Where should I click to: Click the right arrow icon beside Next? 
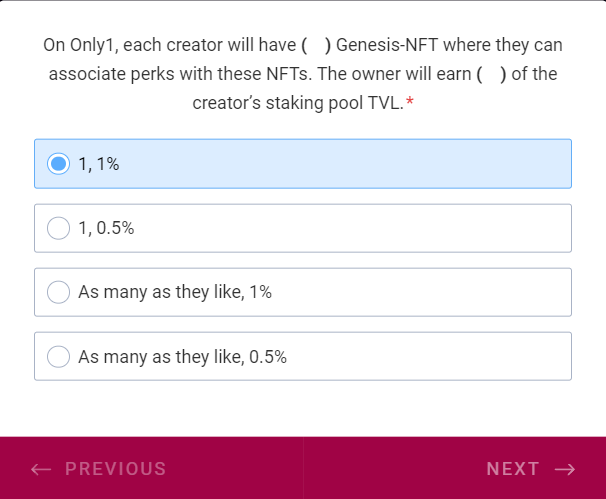click(x=564, y=469)
